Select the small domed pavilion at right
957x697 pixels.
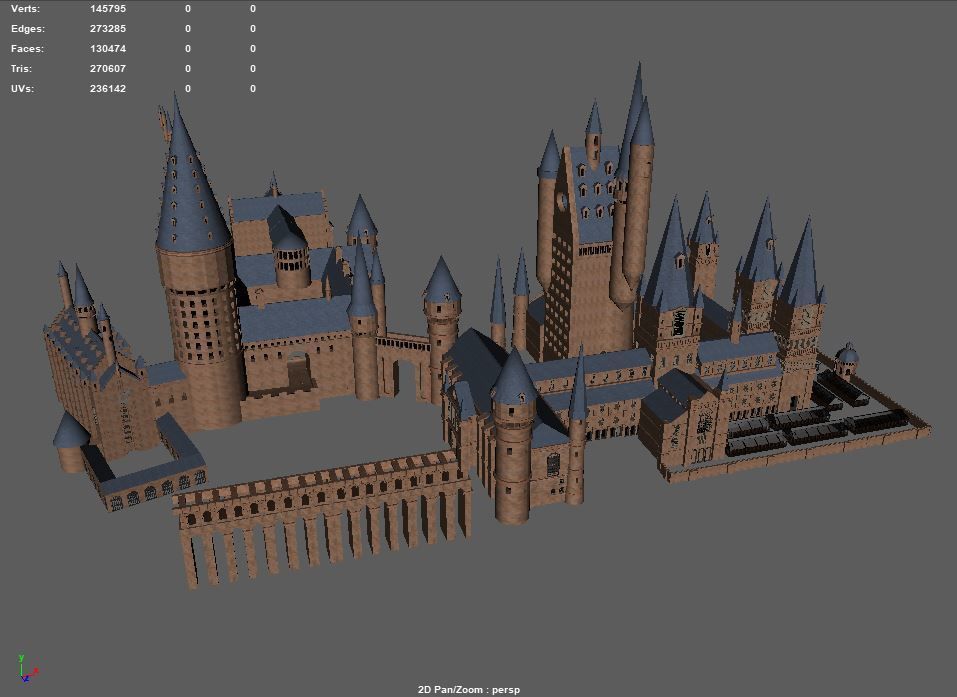(x=847, y=359)
